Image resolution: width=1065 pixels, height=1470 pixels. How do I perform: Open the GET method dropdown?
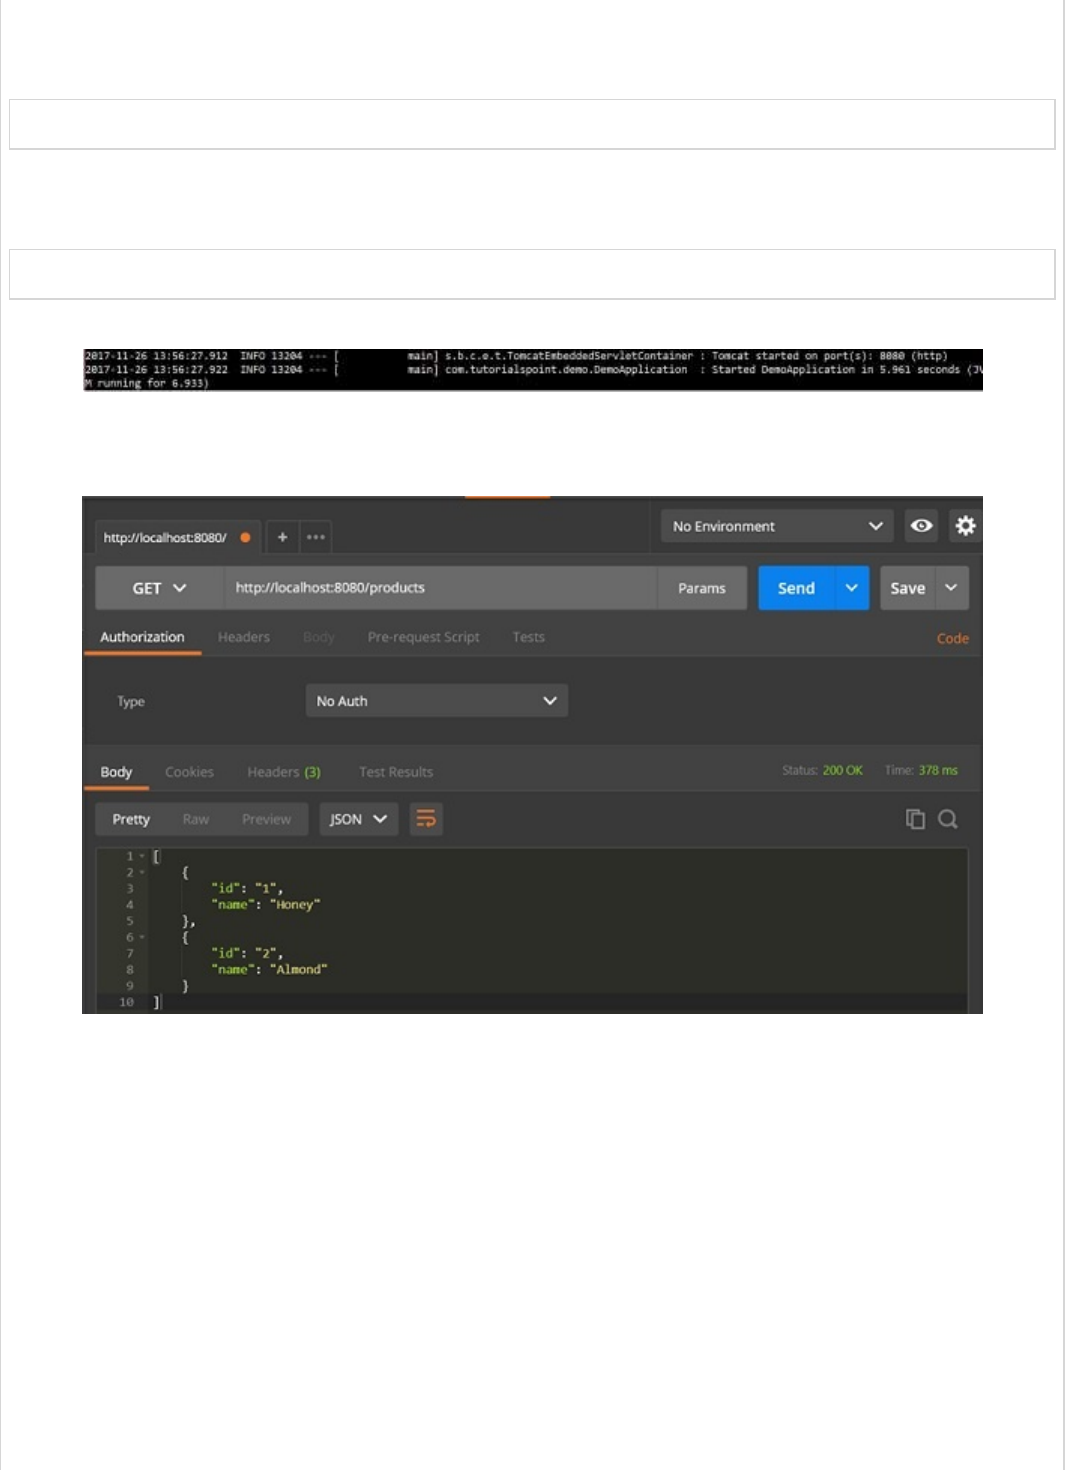[x=159, y=588]
